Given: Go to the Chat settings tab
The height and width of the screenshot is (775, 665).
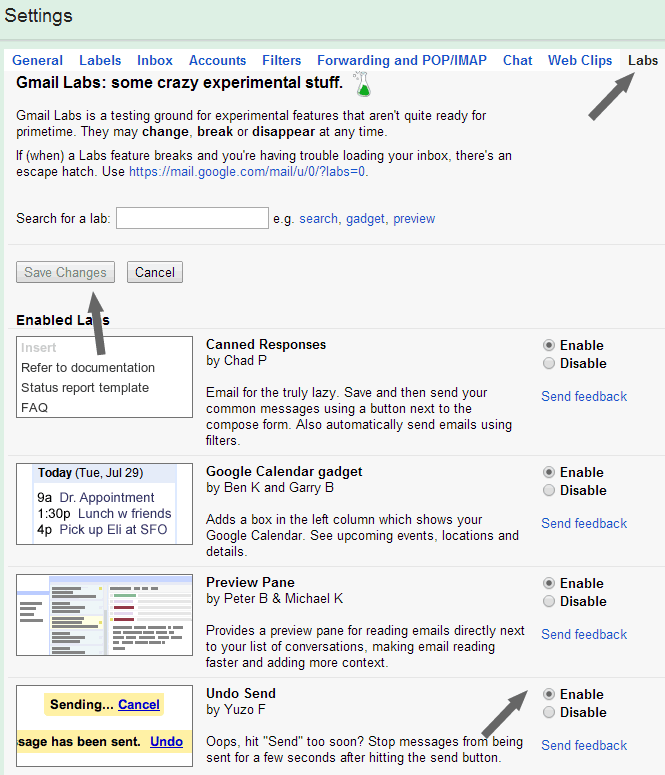Looking at the screenshot, I should (x=518, y=60).
